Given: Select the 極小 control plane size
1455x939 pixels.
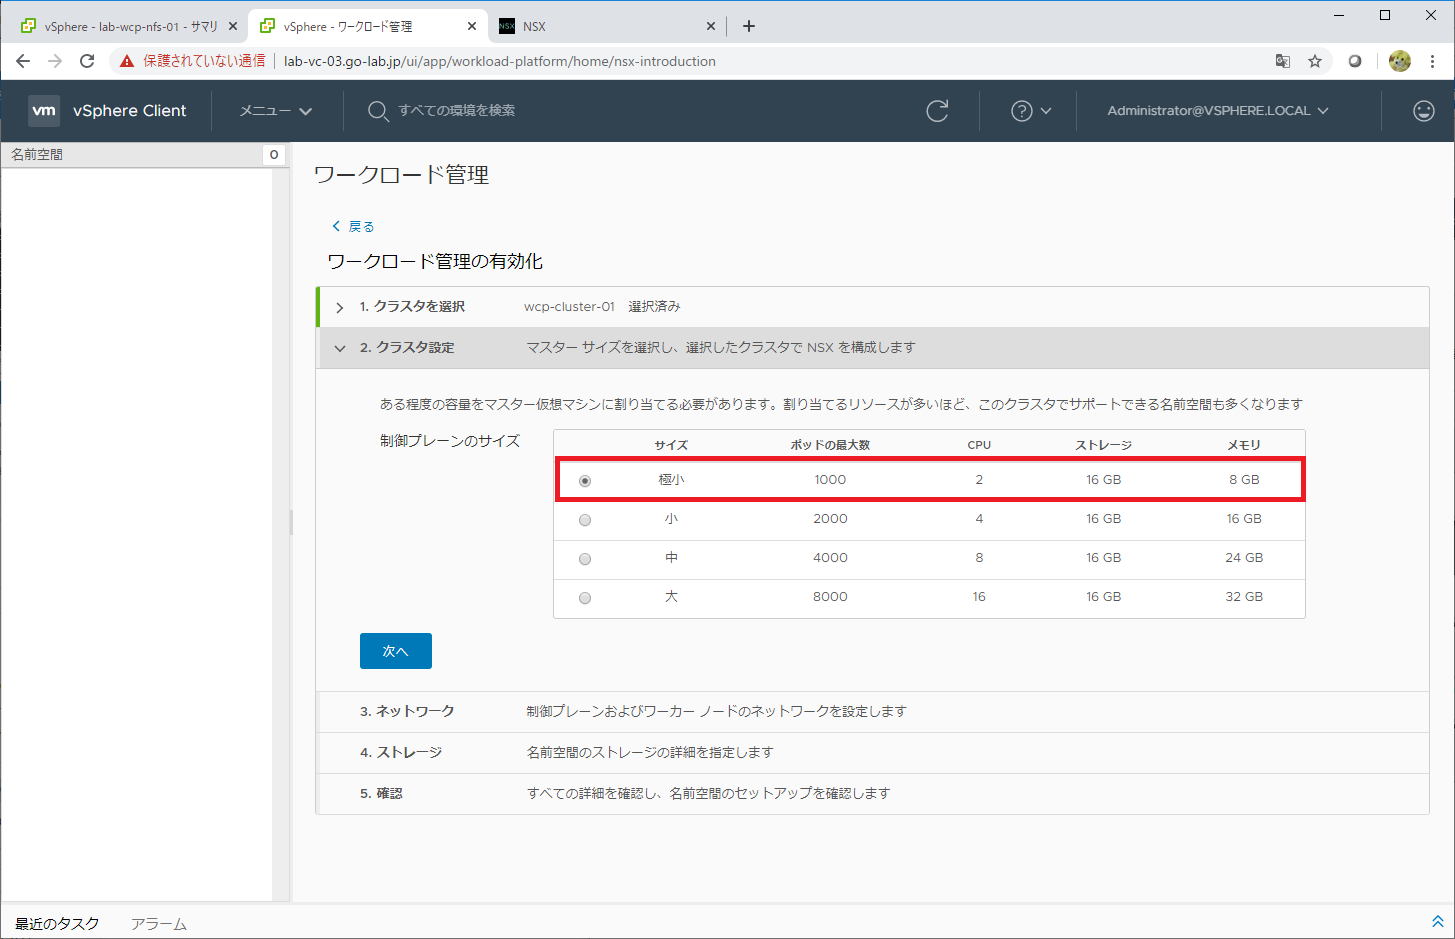Looking at the screenshot, I should point(585,481).
